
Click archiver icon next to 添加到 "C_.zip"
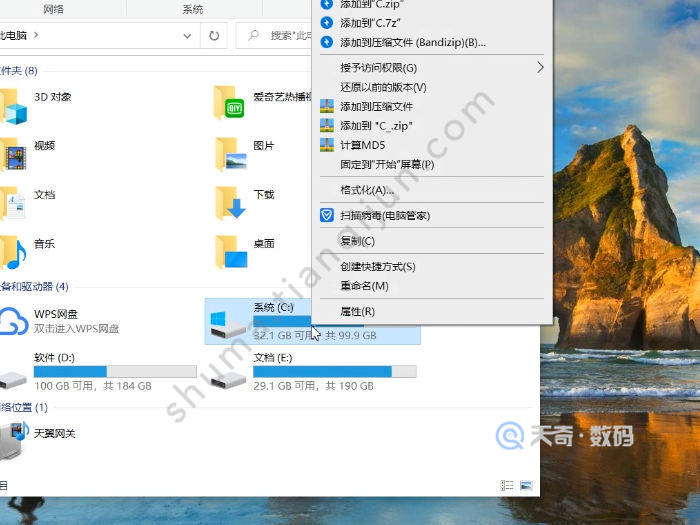327,125
